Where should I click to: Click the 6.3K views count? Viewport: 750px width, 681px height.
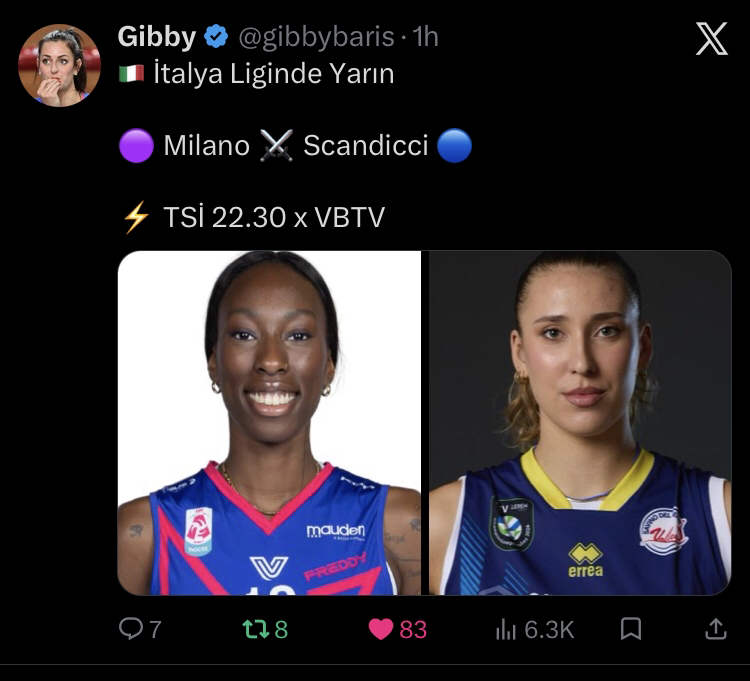pyautogui.click(x=549, y=629)
